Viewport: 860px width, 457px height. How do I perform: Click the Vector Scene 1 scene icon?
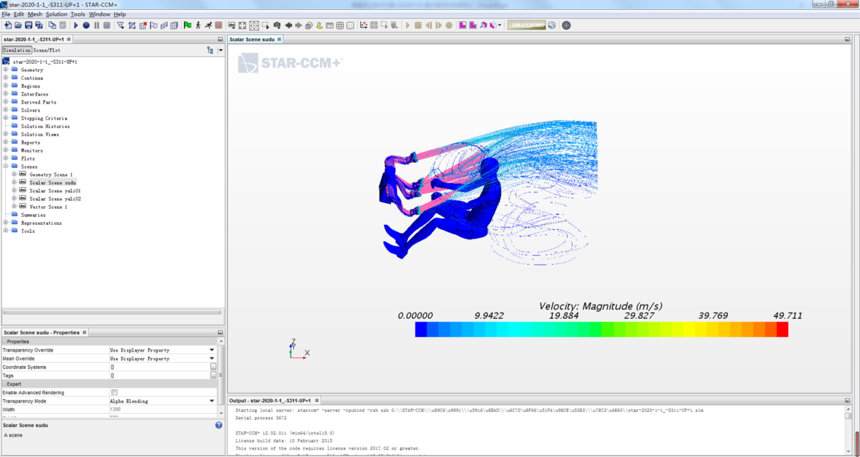tap(24, 207)
